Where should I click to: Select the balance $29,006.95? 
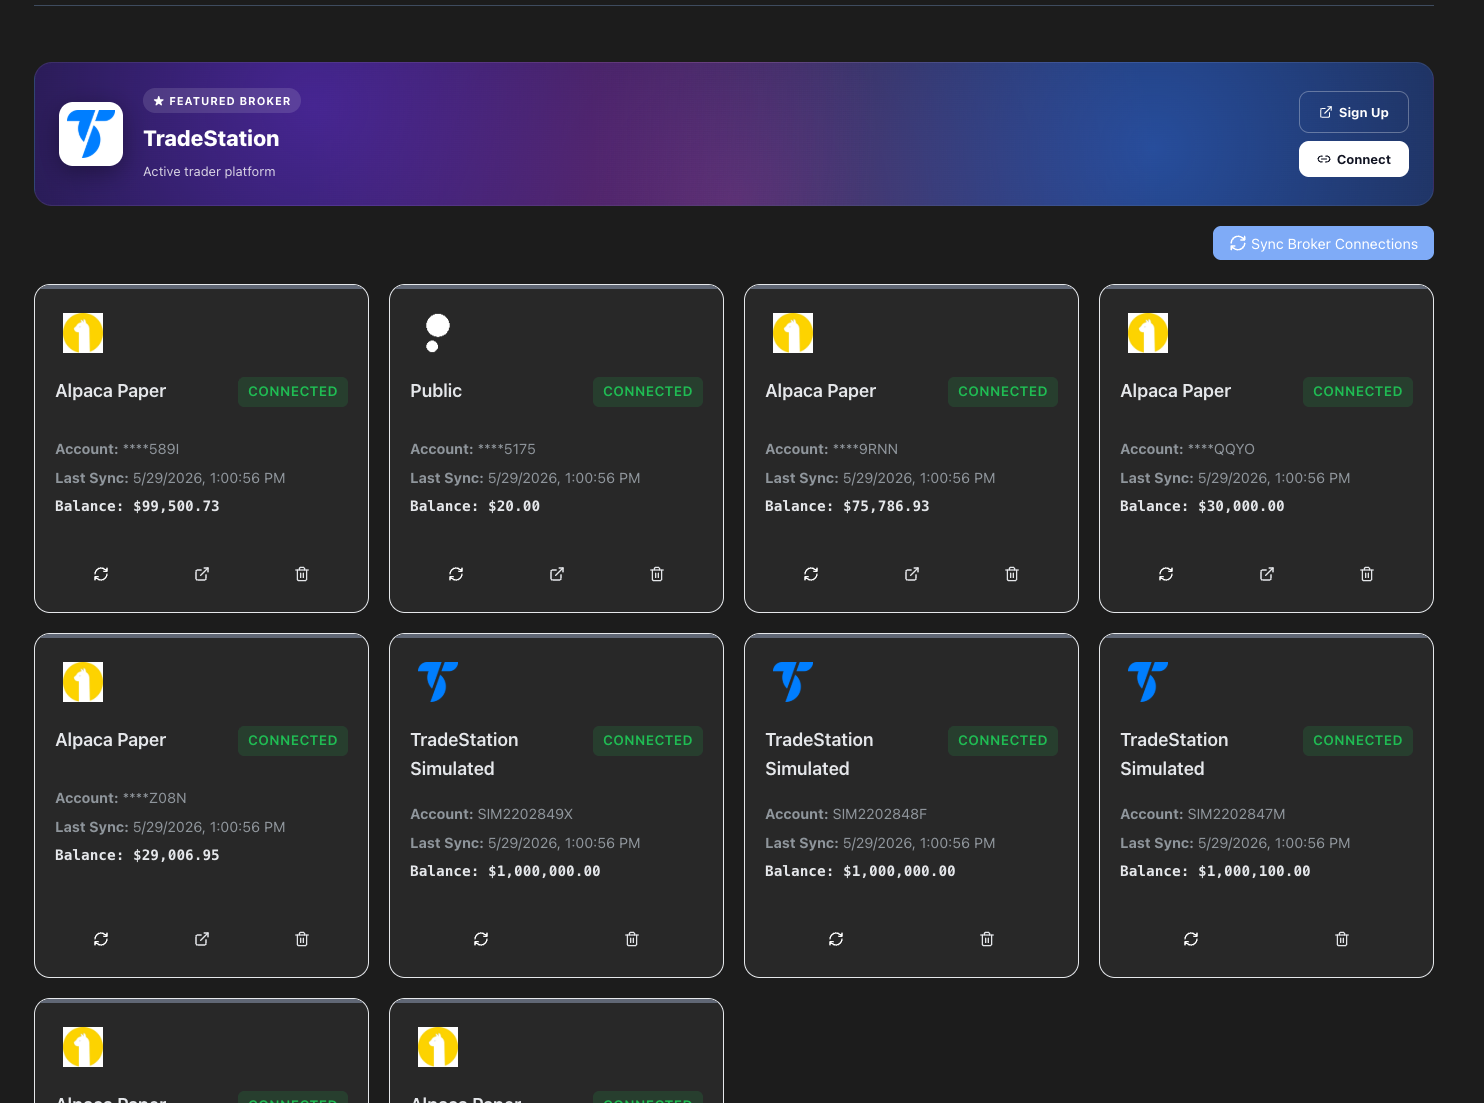coord(176,855)
